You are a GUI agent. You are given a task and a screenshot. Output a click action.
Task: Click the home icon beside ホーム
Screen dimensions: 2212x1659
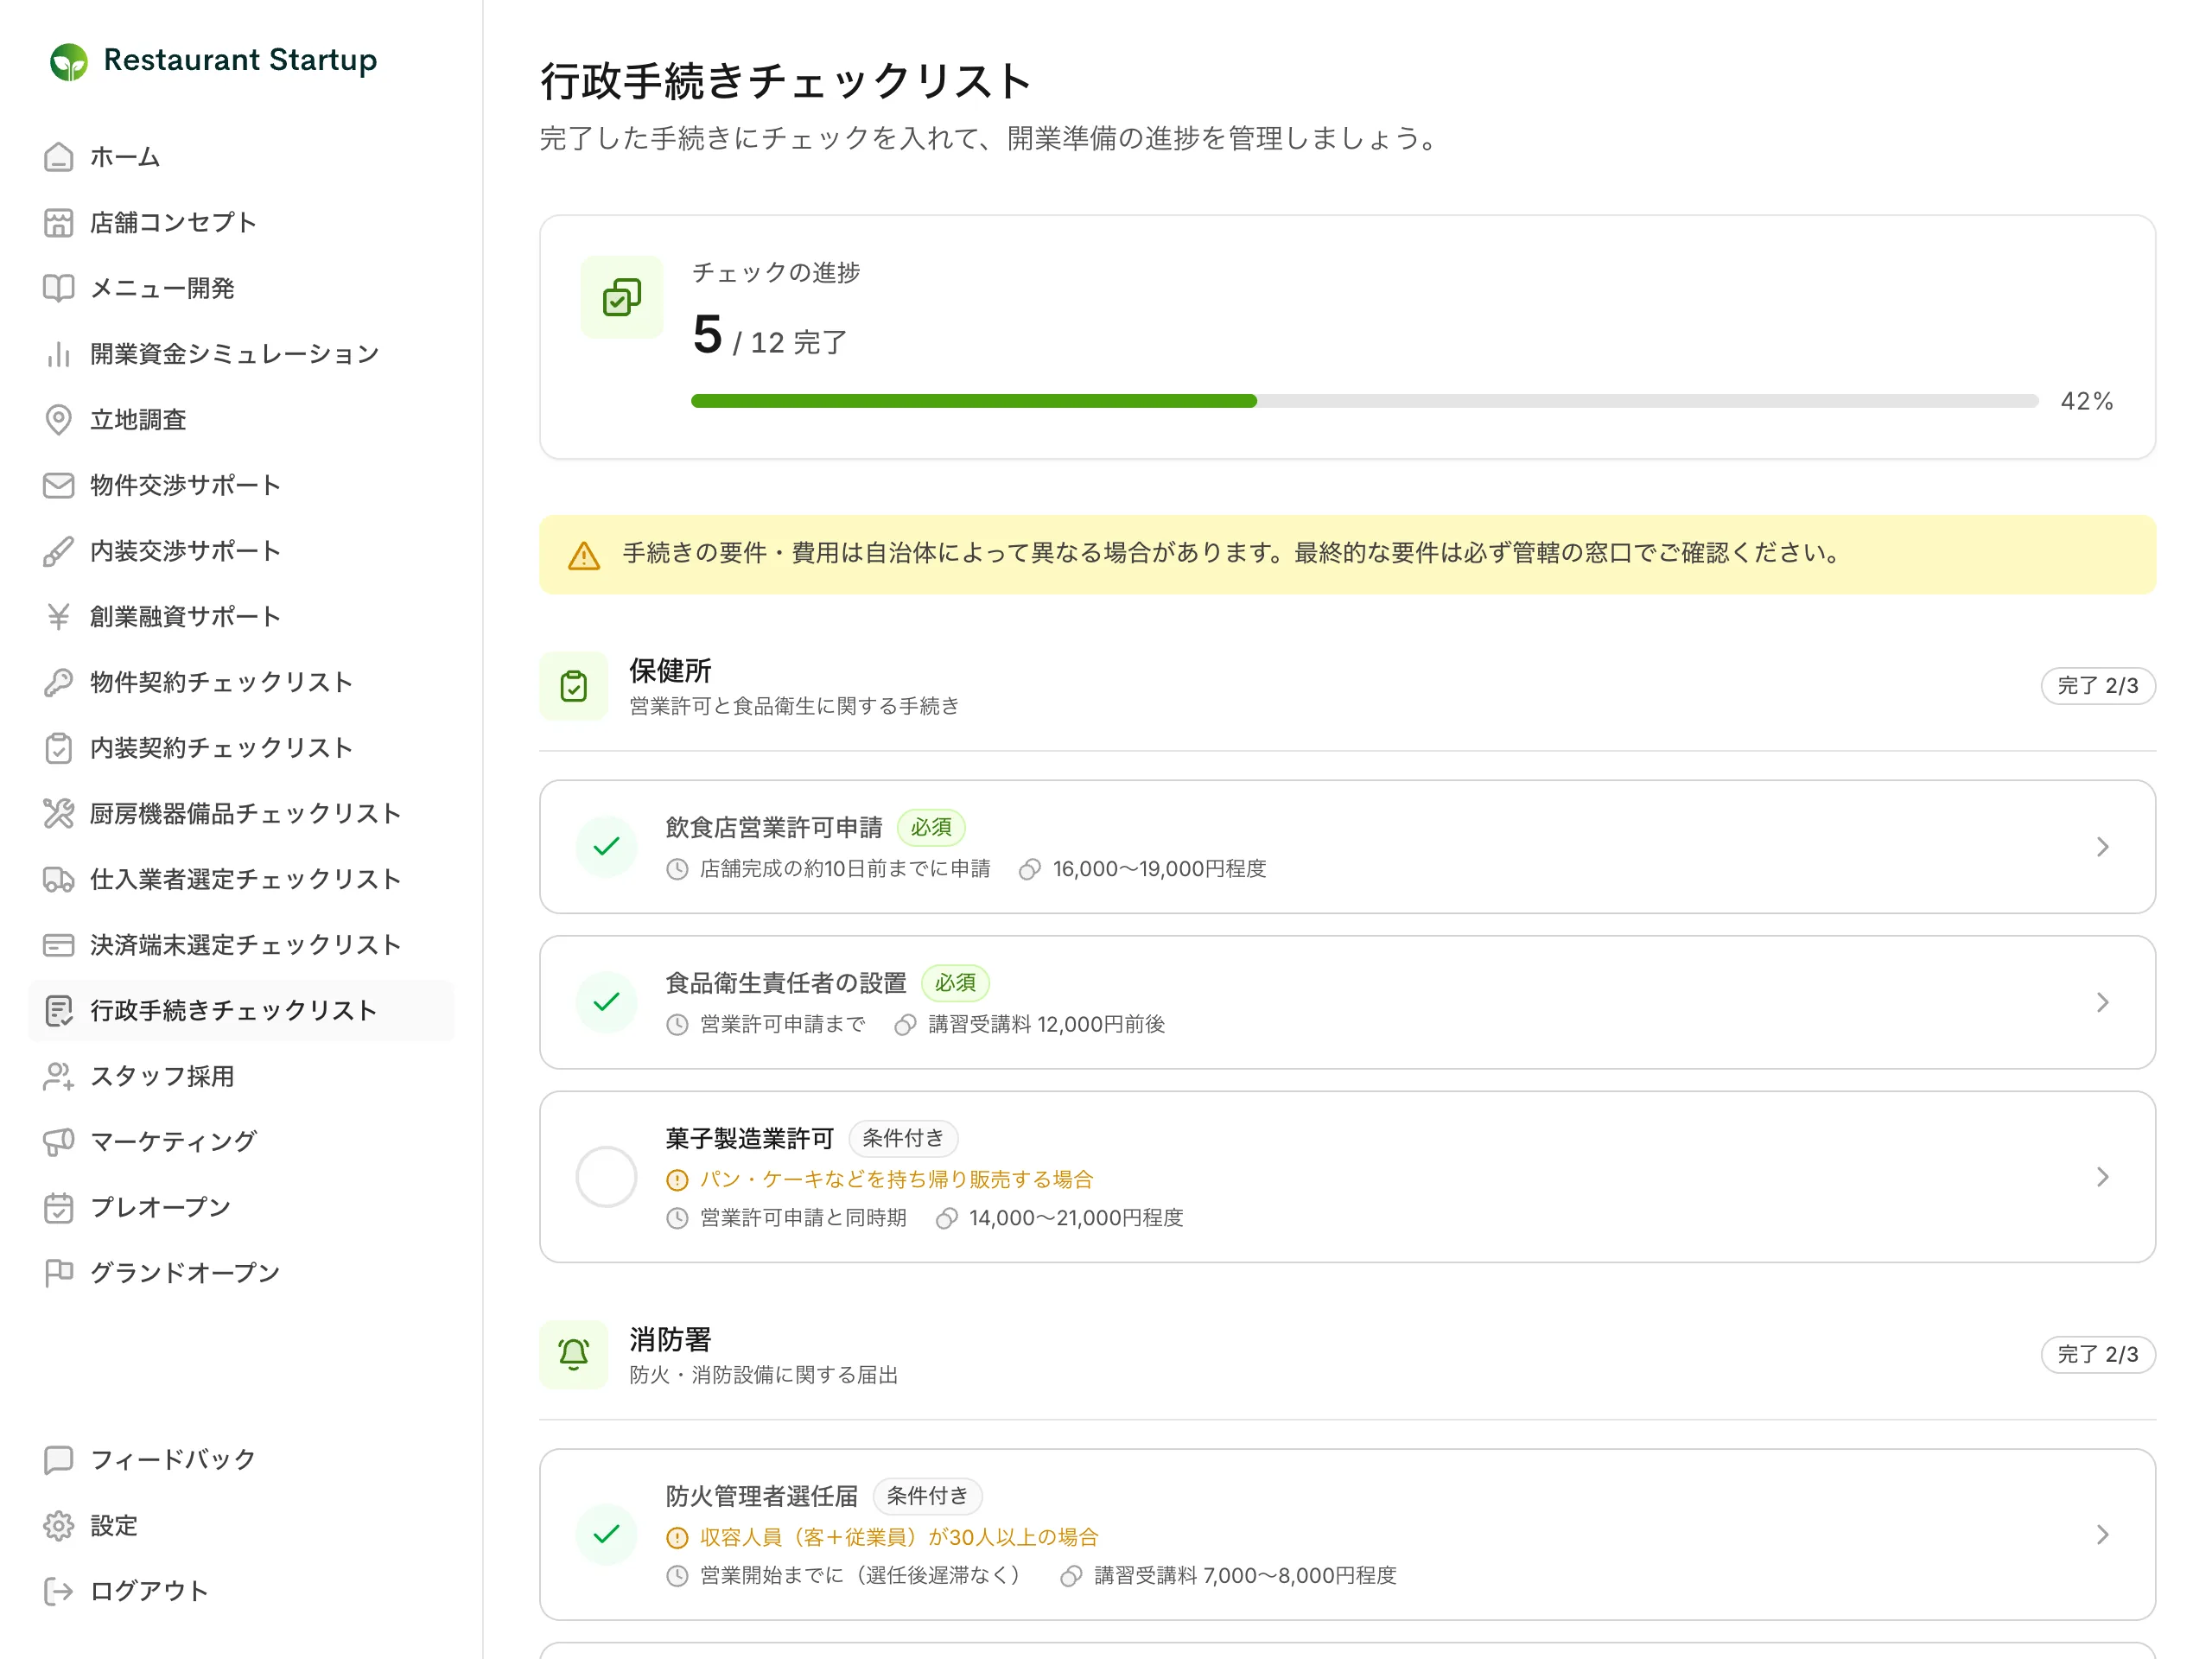pos(59,157)
